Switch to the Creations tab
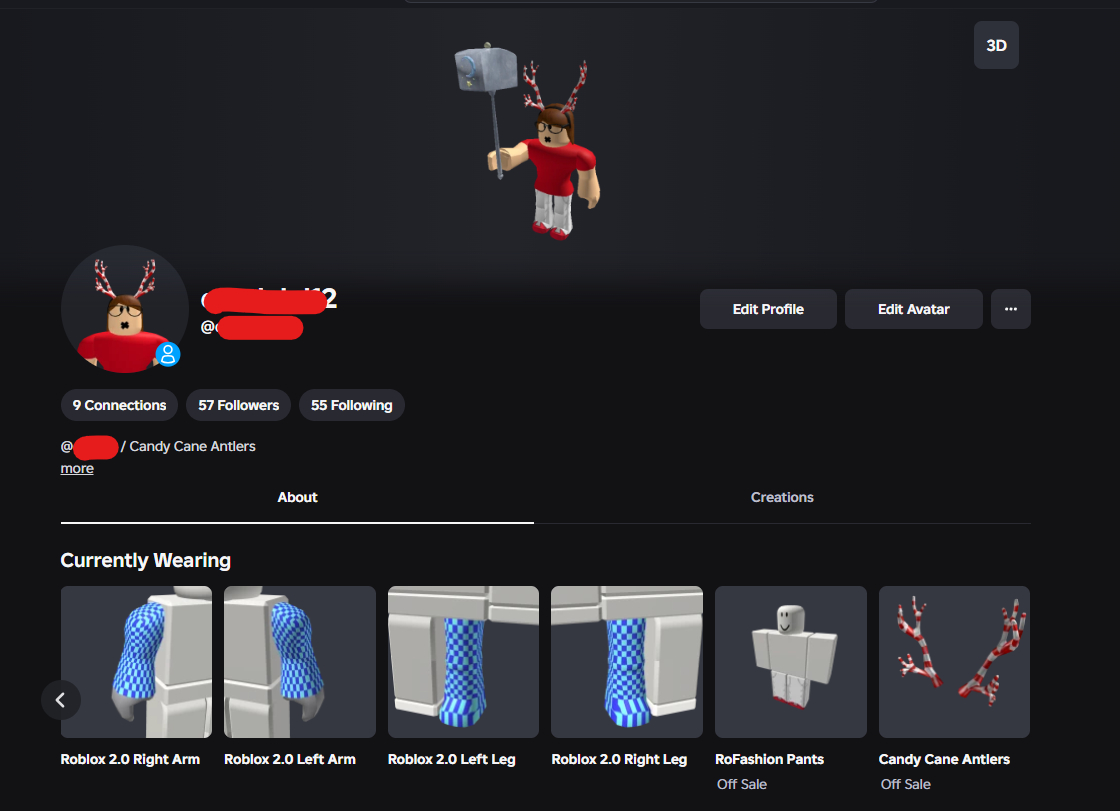Screen dimensions: 1120x811 [x=782, y=497]
